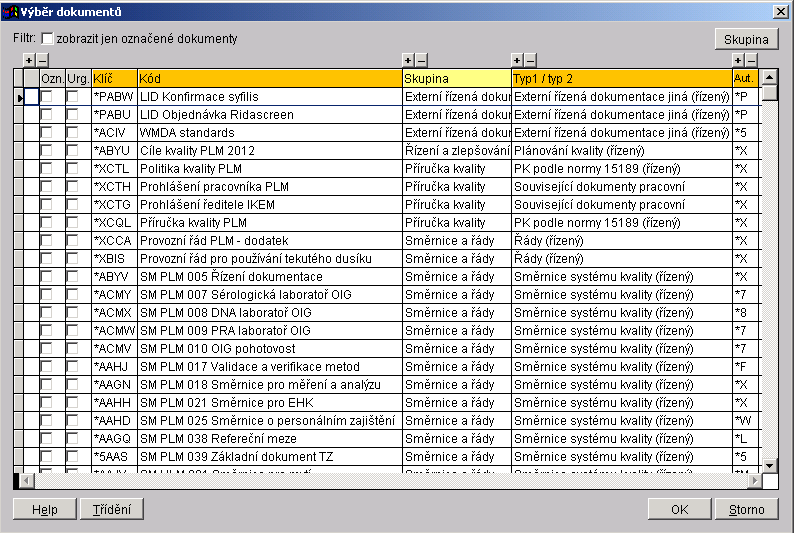The height and width of the screenshot is (533, 795).
Task: Click the Klíč column header
Action: [114, 78]
